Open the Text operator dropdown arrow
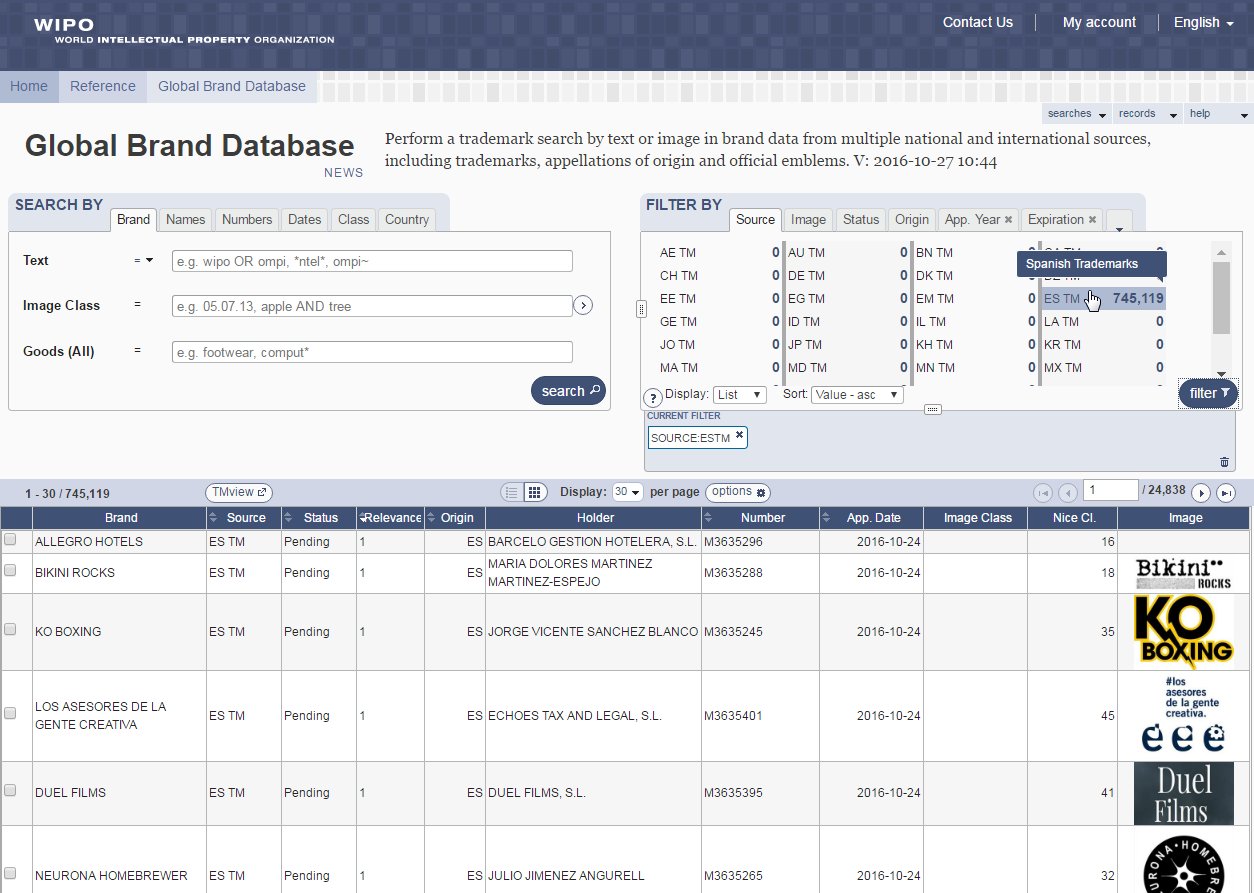The width and height of the screenshot is (1254, 893). 149,260
